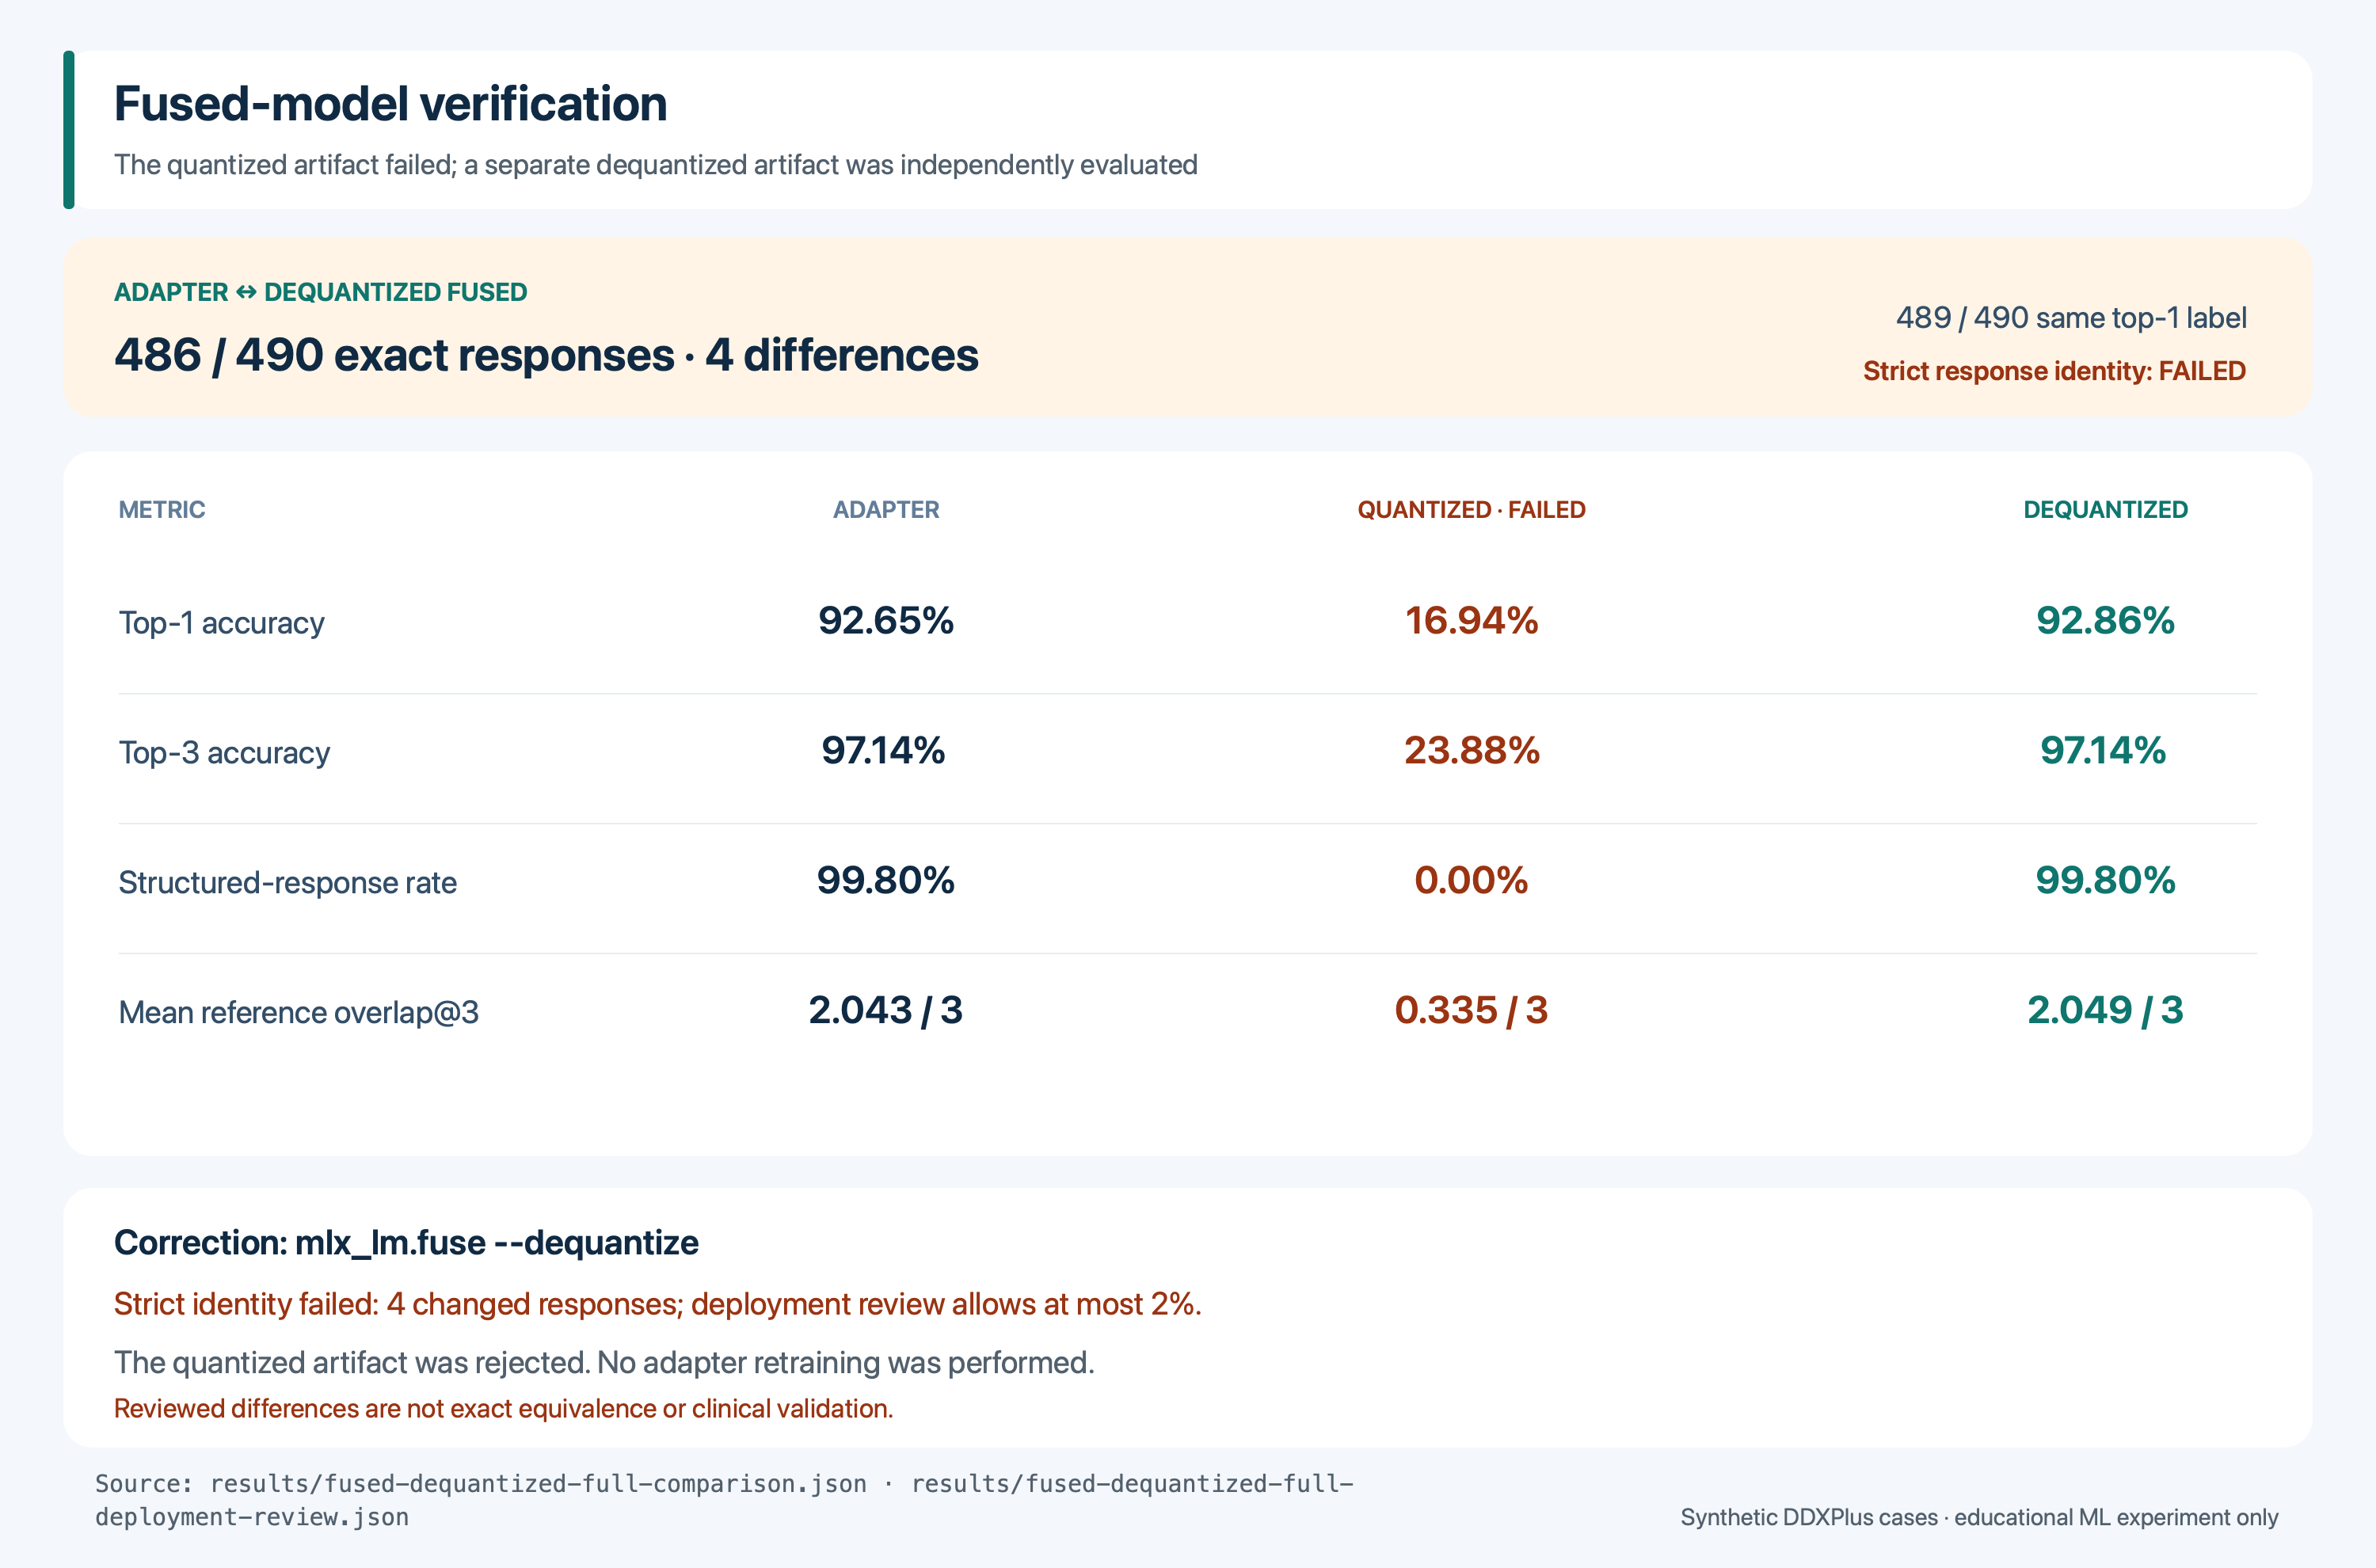Click the 'Reviewed differences are not exact equivalence' note
This screenshot has width=2376, height=1568.
pyautogui.click(x=503, y=1409)
